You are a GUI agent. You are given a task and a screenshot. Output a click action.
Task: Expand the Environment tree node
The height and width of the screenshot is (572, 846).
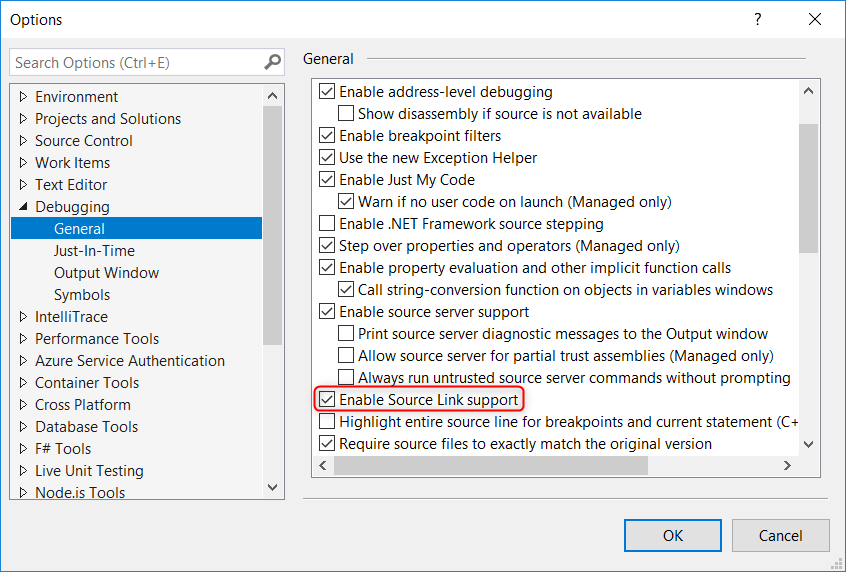(x=23, y=97)
